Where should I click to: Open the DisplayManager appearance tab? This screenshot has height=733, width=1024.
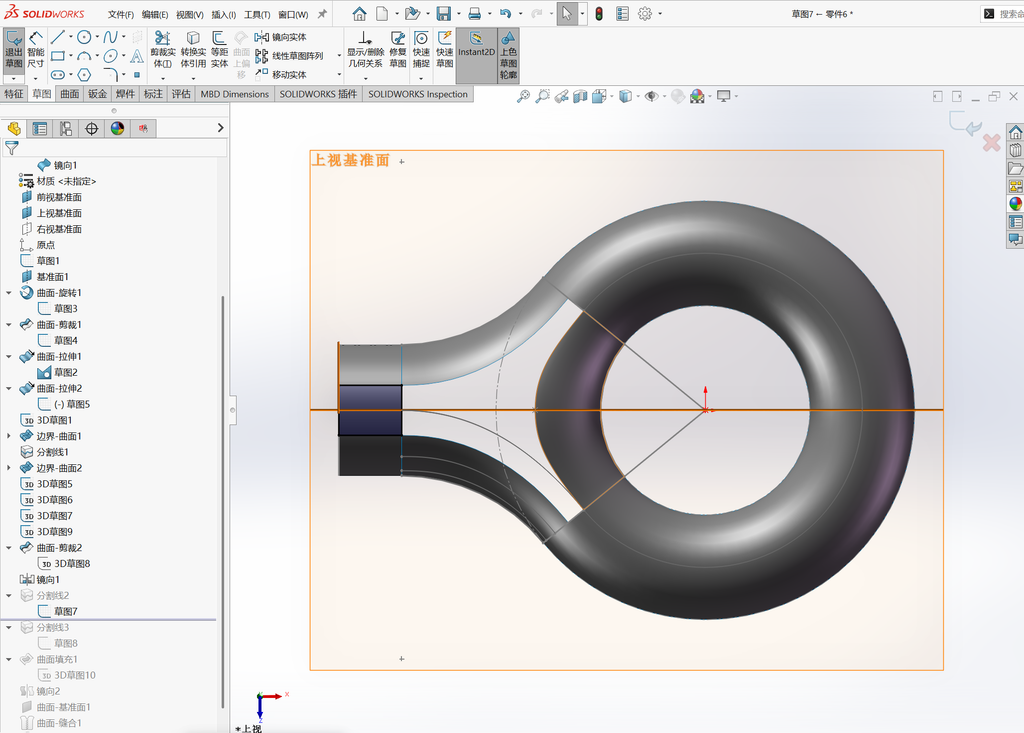click(118, 129)
